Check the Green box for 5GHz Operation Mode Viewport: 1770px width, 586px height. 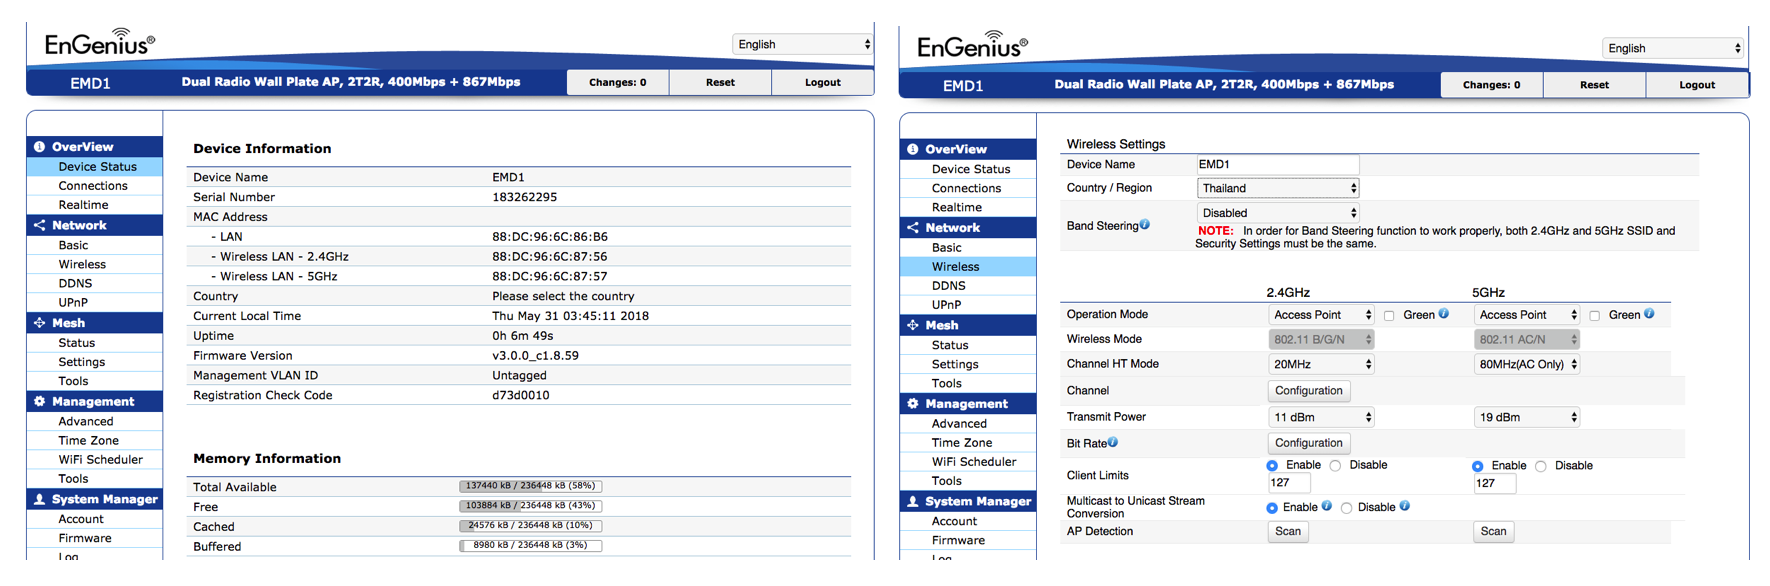tap(1595, 316)
